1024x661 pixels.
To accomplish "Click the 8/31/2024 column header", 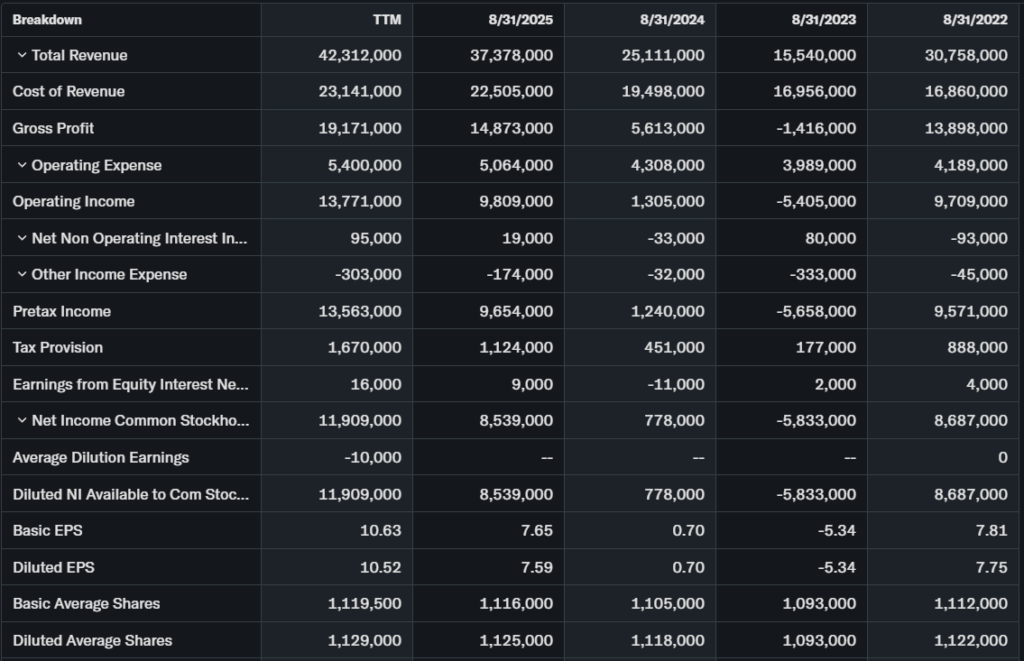I will point(672,19).
